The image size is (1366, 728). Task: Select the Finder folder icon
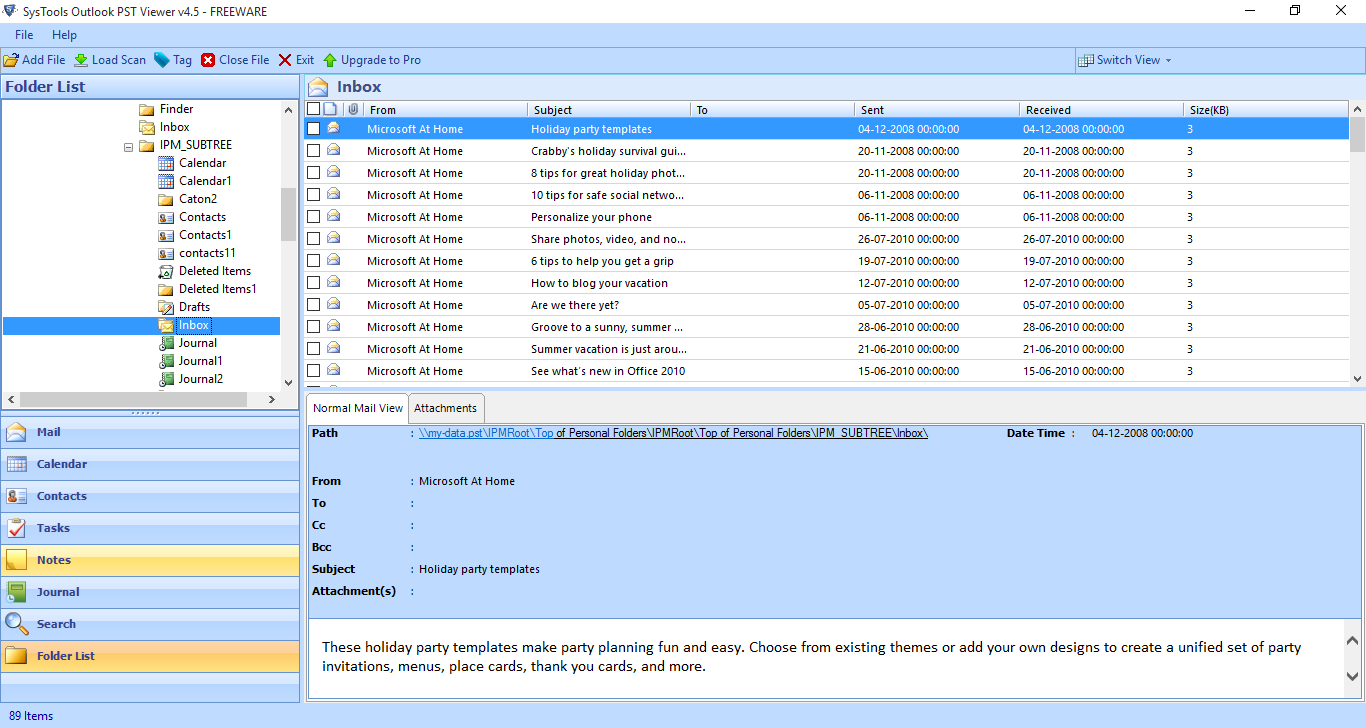[146, 109]
